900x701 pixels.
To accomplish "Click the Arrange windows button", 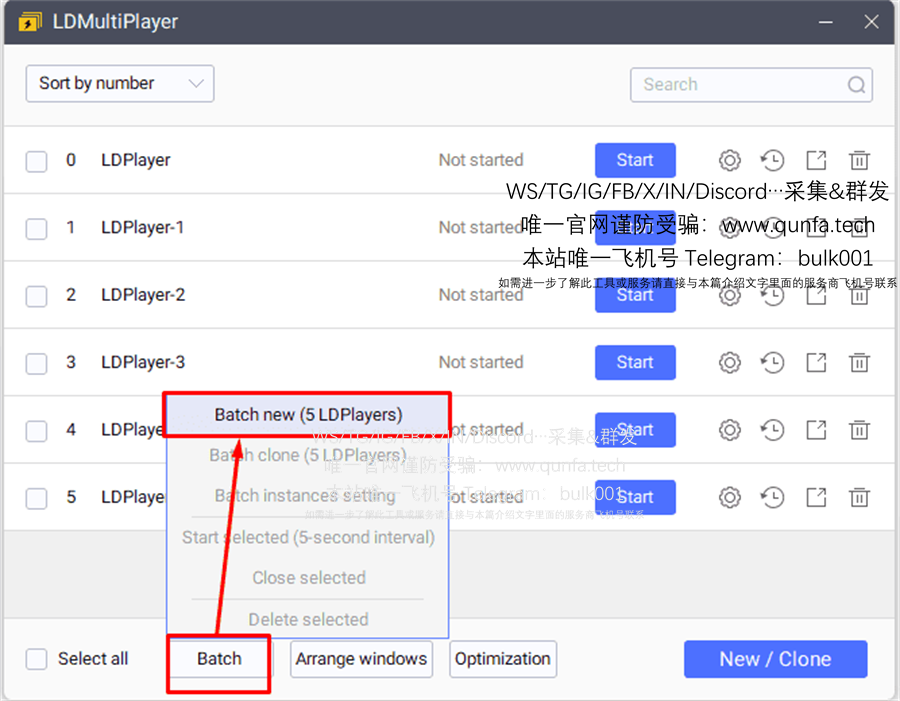I will pyautogui.click(x=361, y=659).
